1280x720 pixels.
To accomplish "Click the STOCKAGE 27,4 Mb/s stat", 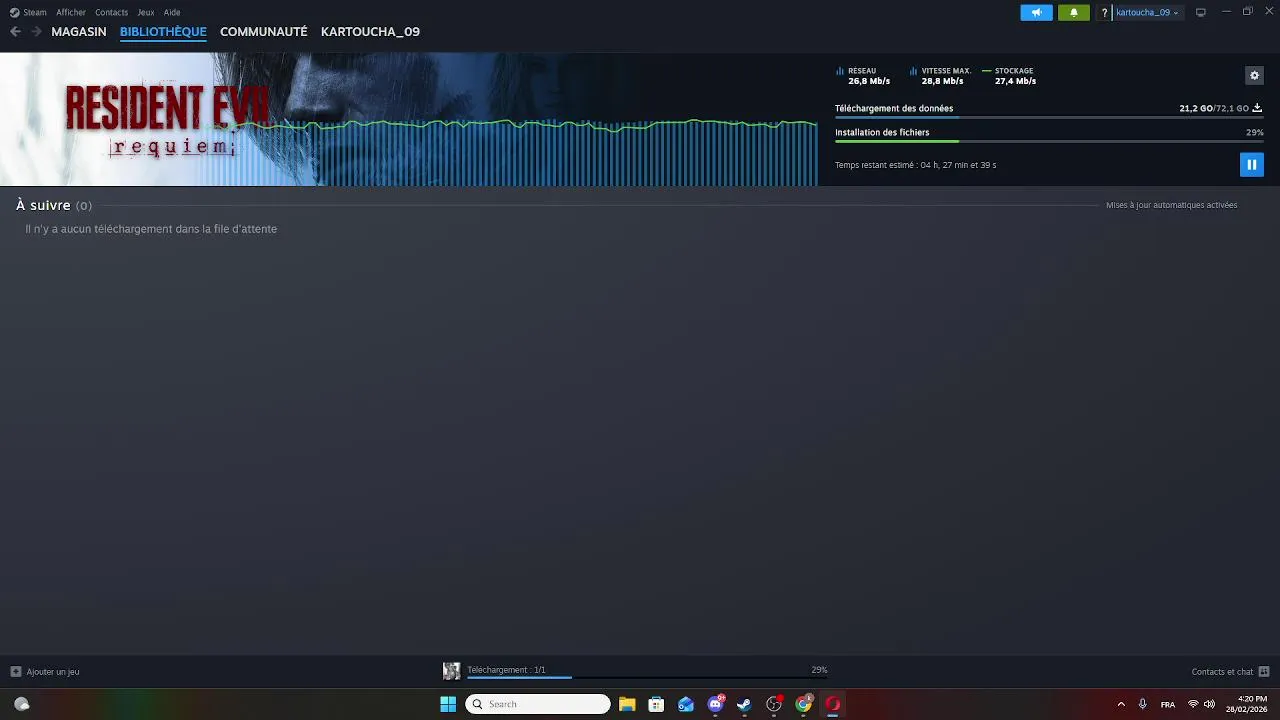I will [x=1010, y=76].
